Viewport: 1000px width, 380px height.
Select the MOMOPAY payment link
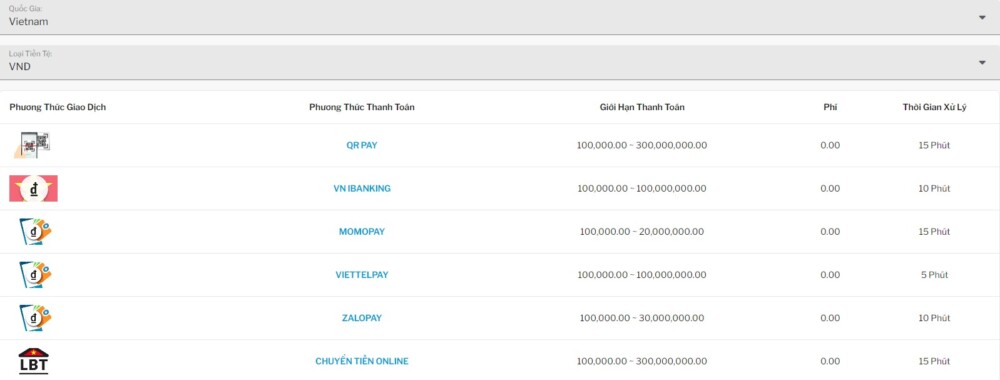(x=362, y=232)
